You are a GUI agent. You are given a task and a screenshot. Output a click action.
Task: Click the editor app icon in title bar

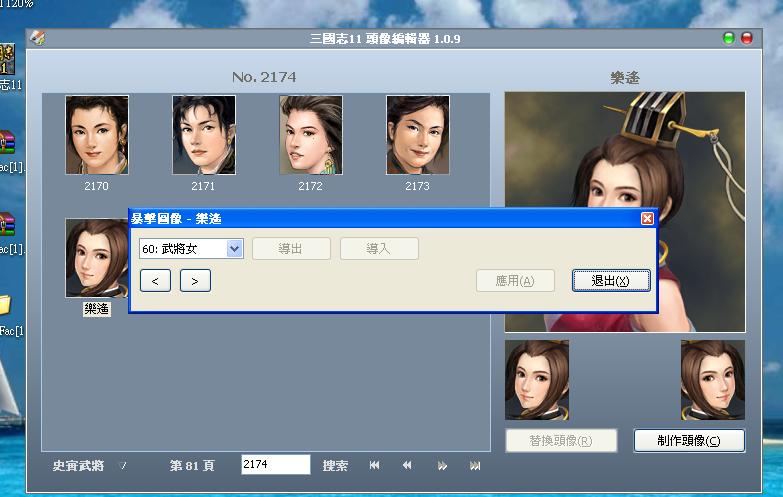(x=38, y=38)
